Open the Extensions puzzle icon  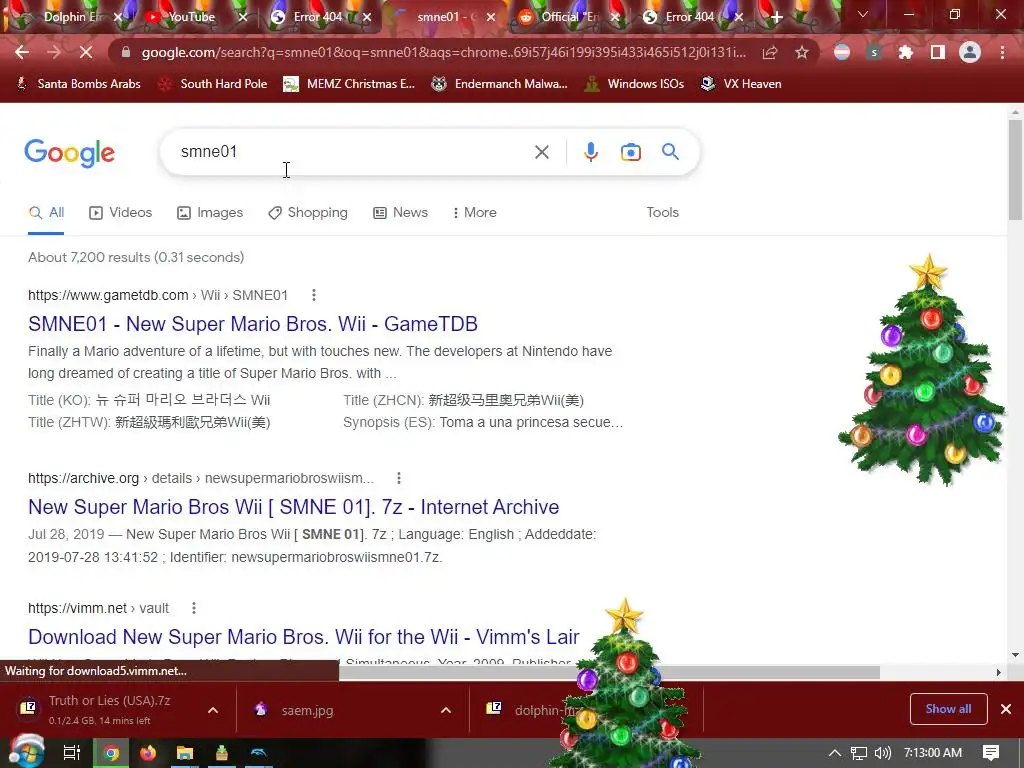(x=905, y=52)
